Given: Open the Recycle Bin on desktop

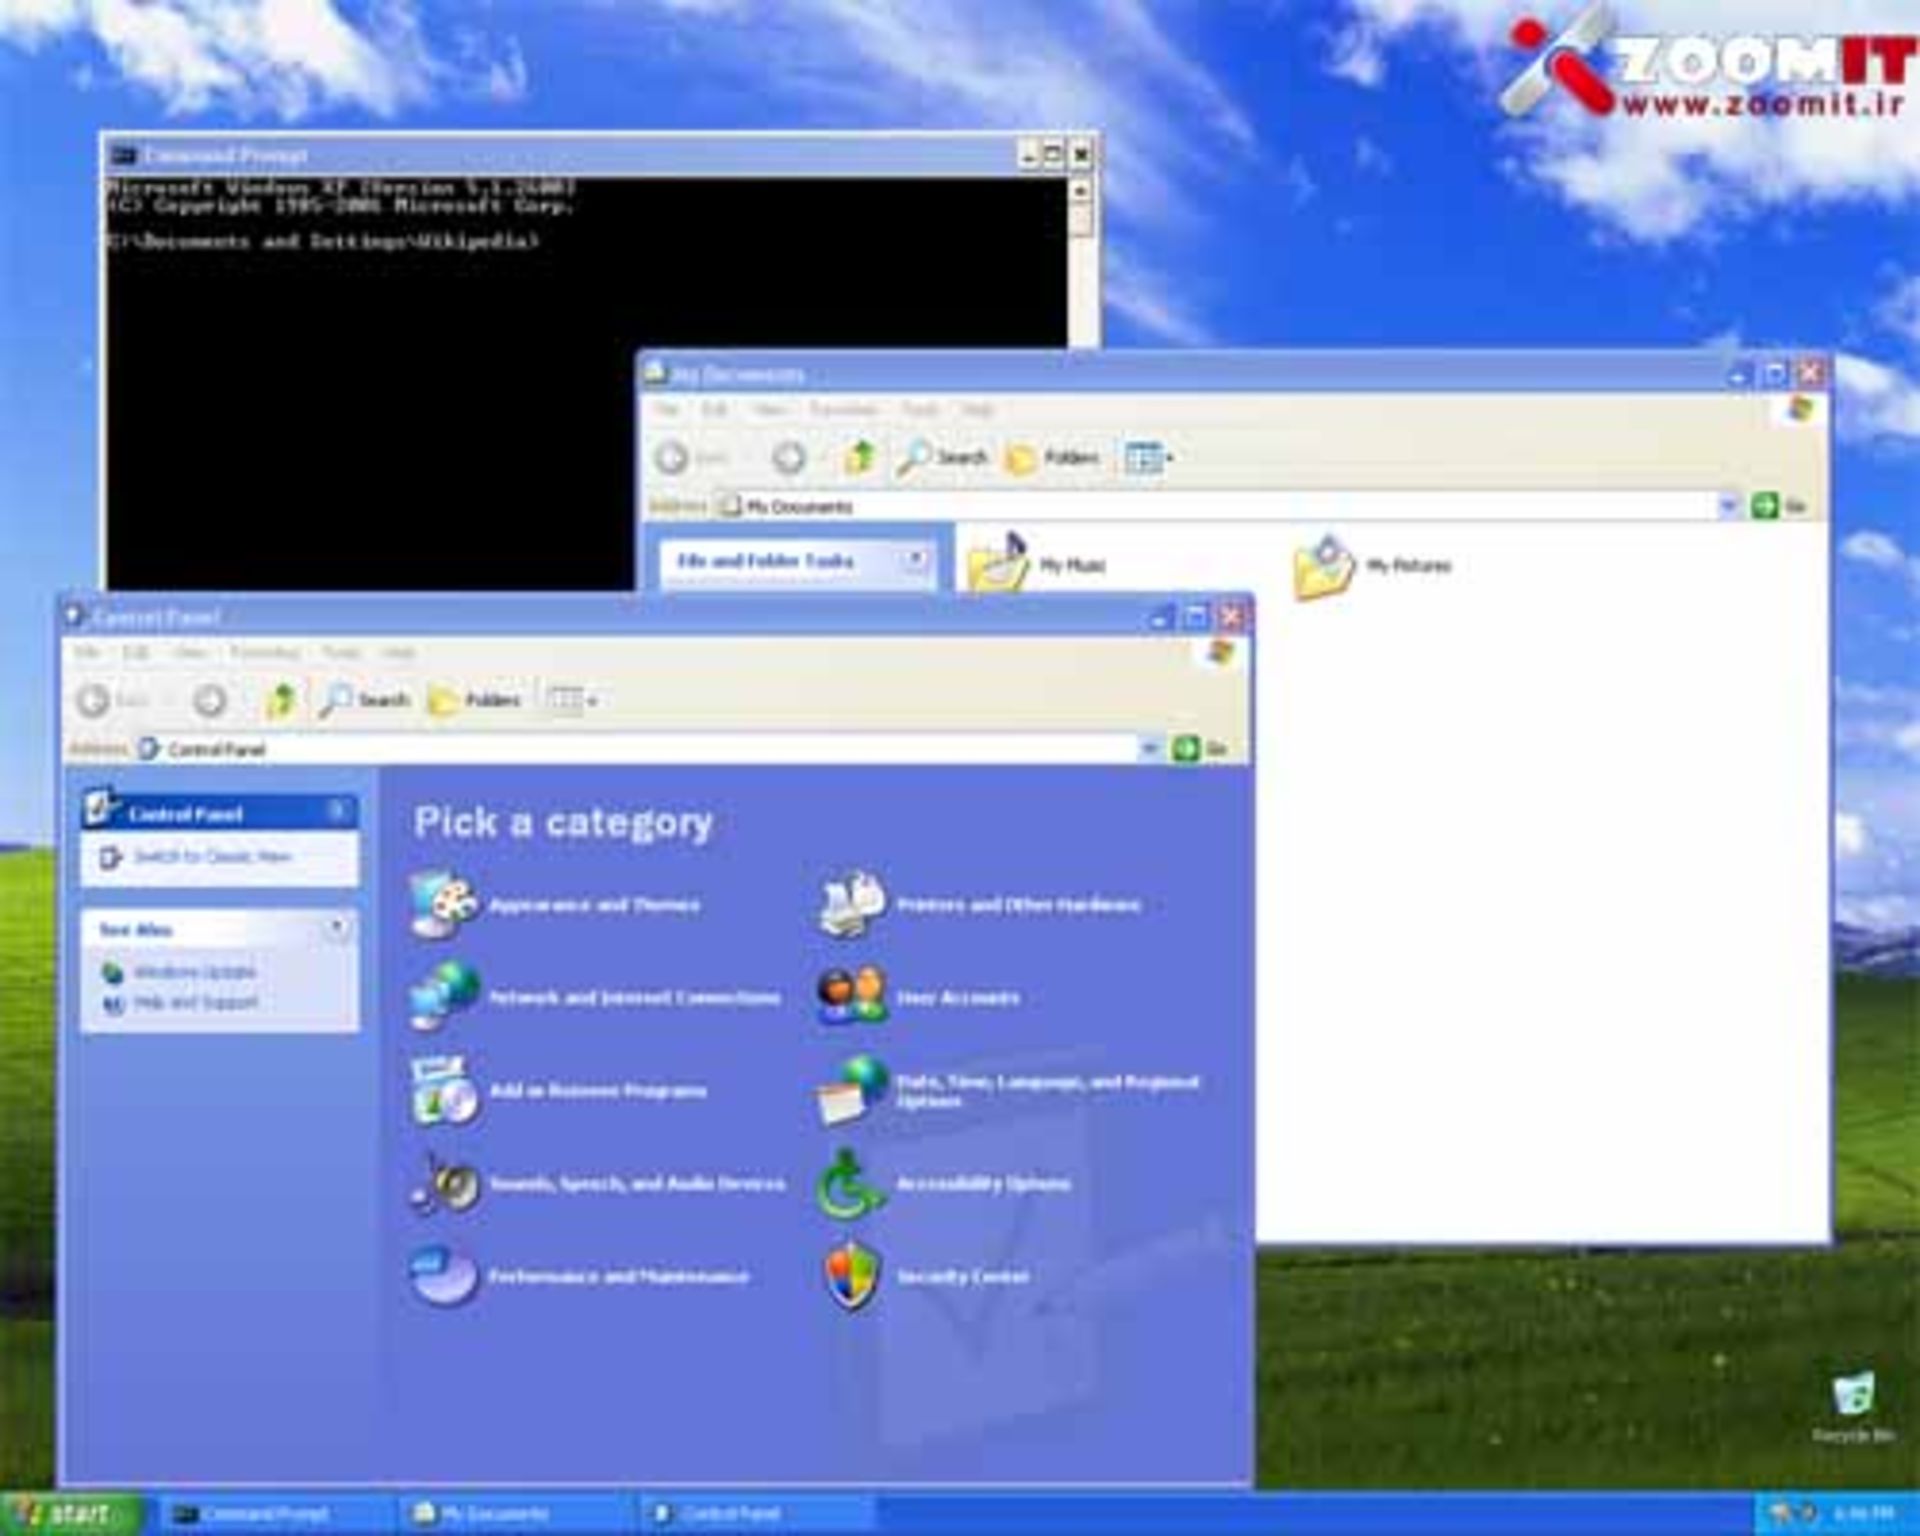Looking at the screenshot, I should coord(1853,1406).
